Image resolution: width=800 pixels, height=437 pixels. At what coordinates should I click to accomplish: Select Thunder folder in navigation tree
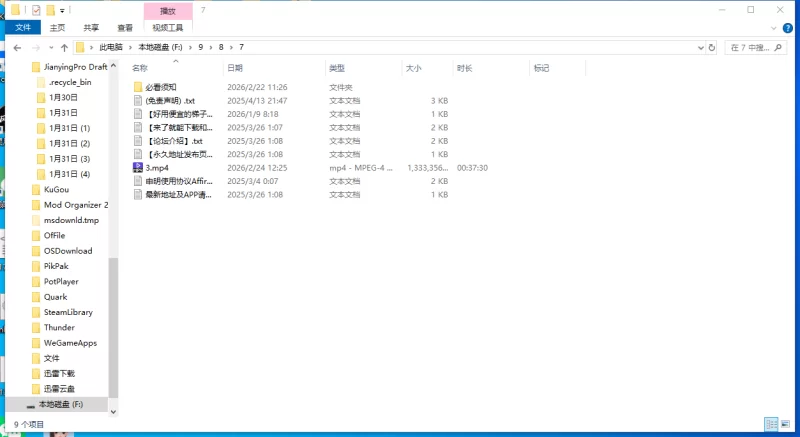coord(53,327)
